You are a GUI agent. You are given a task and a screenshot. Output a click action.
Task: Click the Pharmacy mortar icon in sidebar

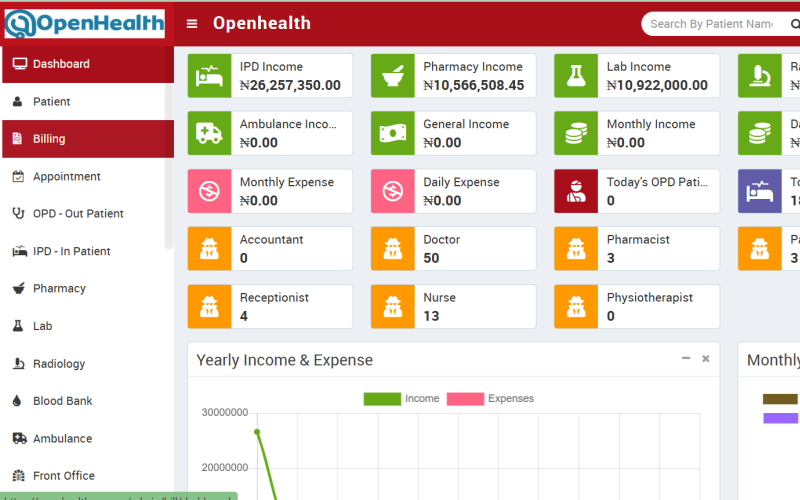click(18, 288)
